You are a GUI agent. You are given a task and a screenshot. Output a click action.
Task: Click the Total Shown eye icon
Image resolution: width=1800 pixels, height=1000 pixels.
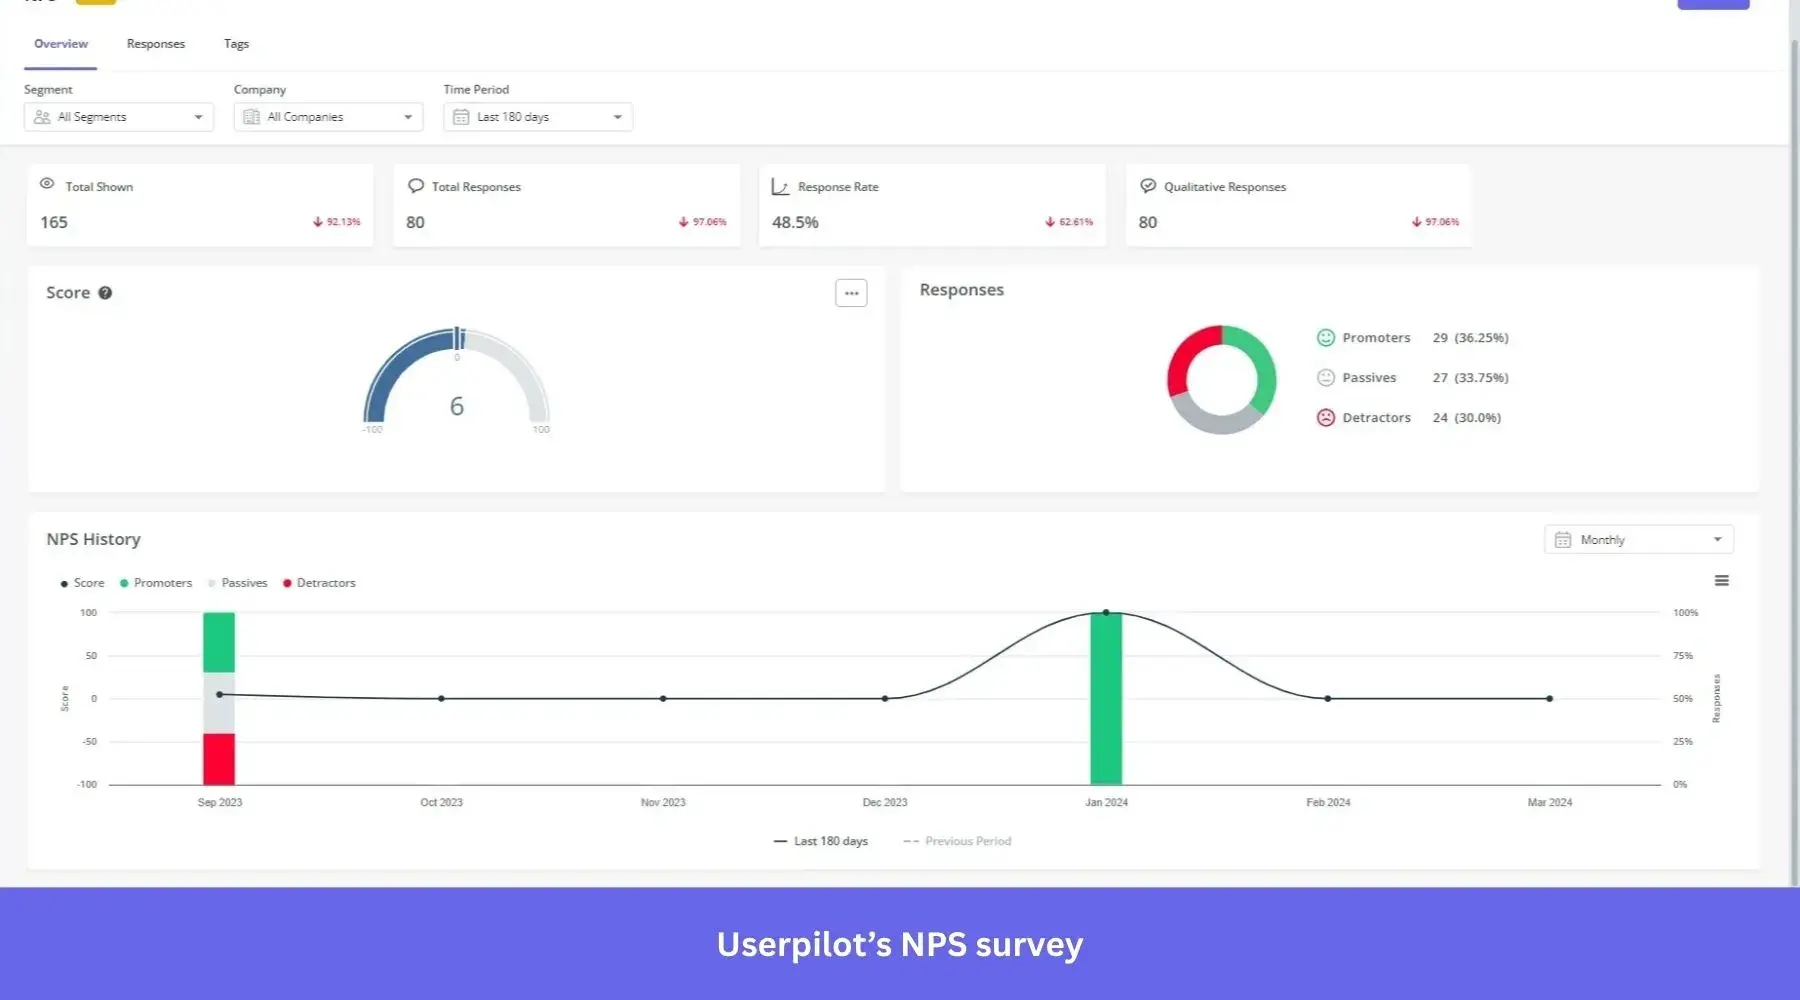(x=46, y=184)
